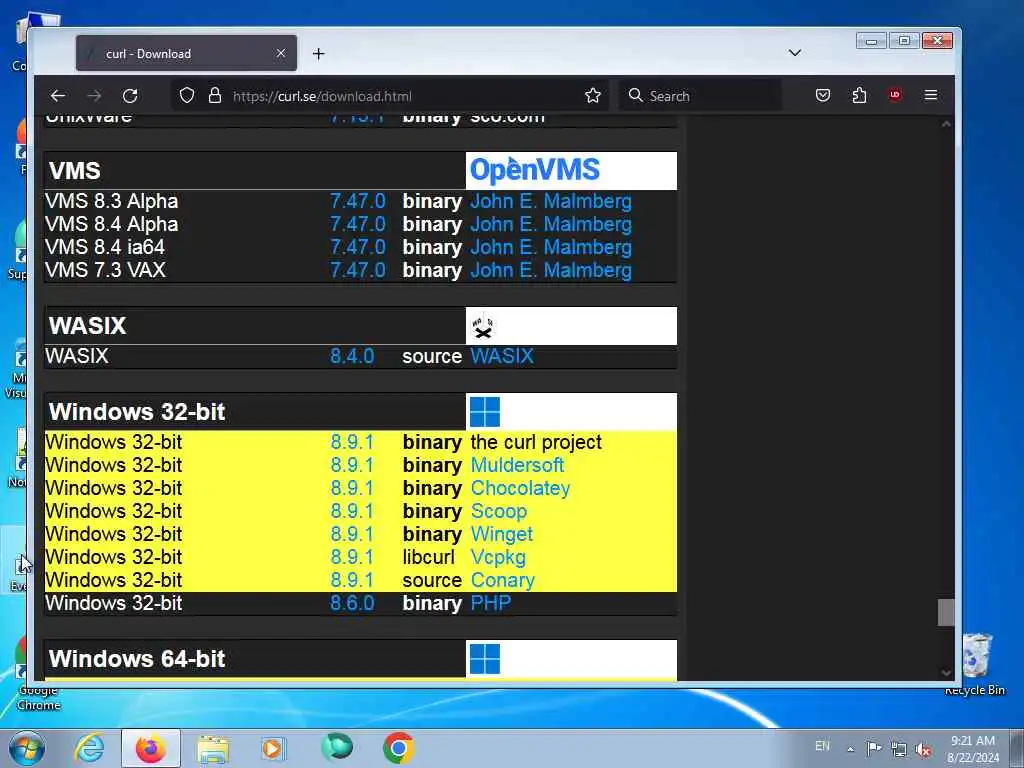Open the Windows Start menu
Viewport: 1024px width, 768px height.
pos(26,748)
